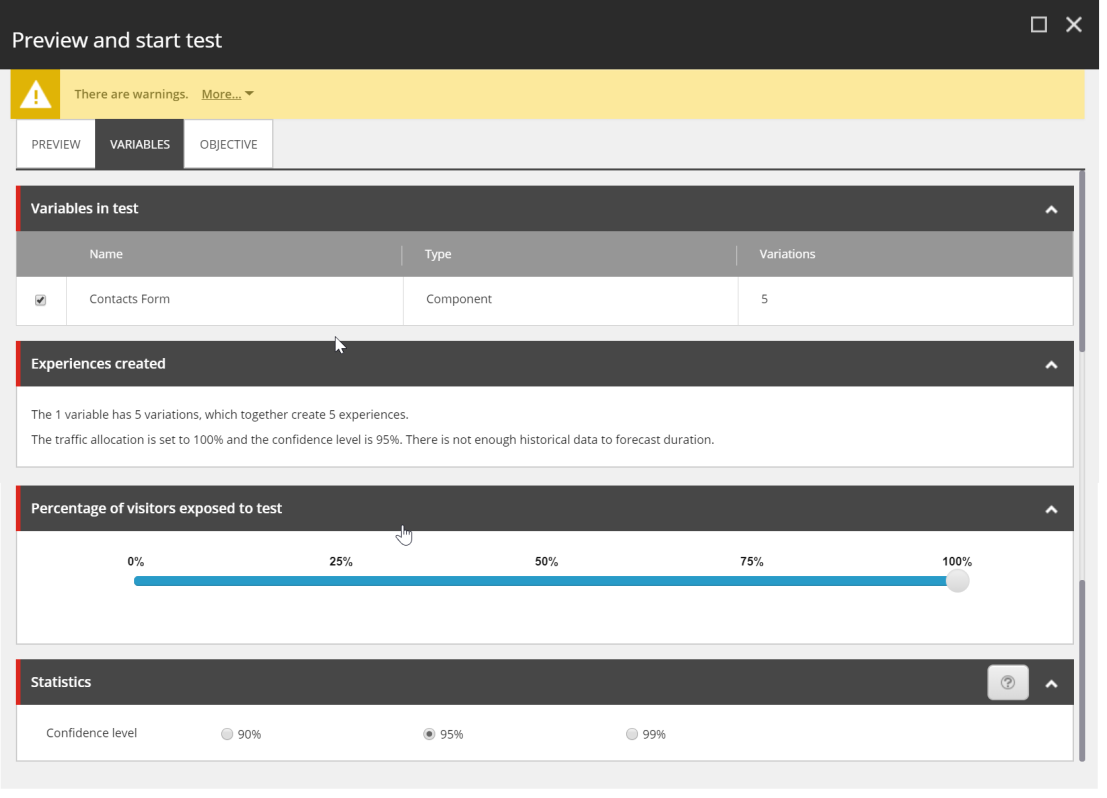This screenshot has height=798, width=1107.
Task: Switch to the PREVIEW tab
Action: tap(56, 144)
